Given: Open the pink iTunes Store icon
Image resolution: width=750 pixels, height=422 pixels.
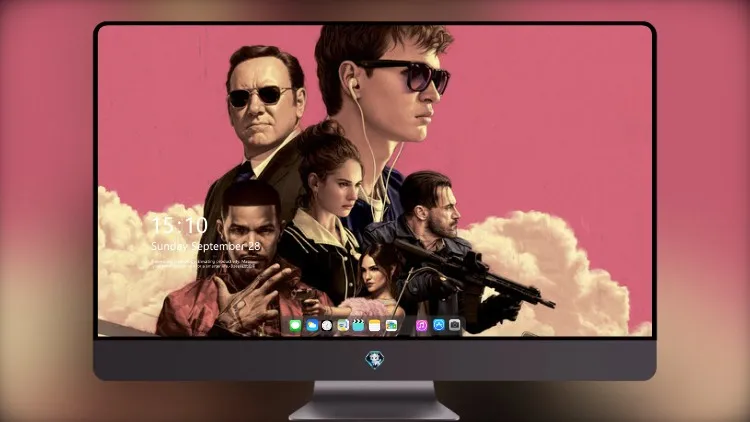Looking at the screenshot, I should (x=421, y=326).
